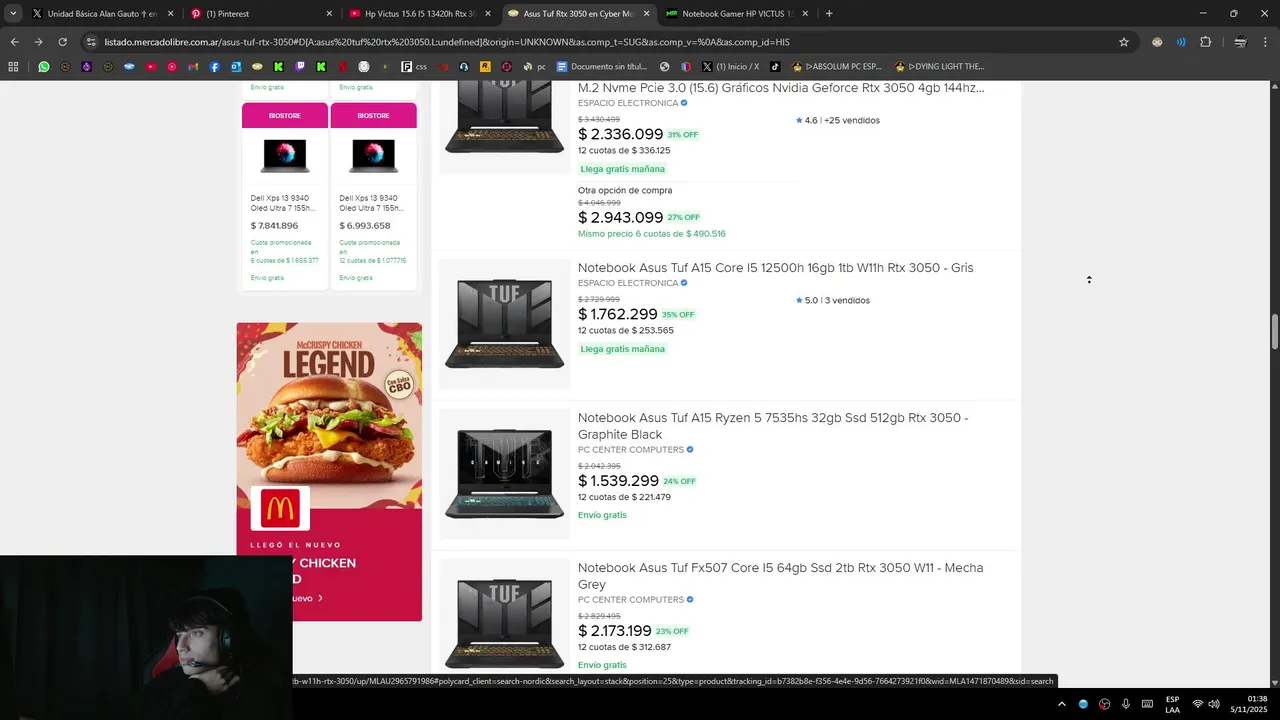Open site information icon in address bar
The image size is (1280, 720).
tap(92, 42)
